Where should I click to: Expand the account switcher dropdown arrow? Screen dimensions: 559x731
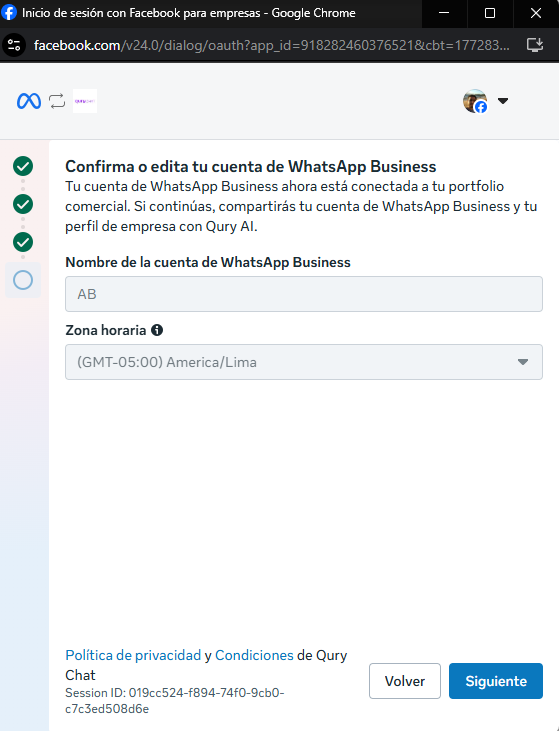pyautogui.click(x=503, y=101)
